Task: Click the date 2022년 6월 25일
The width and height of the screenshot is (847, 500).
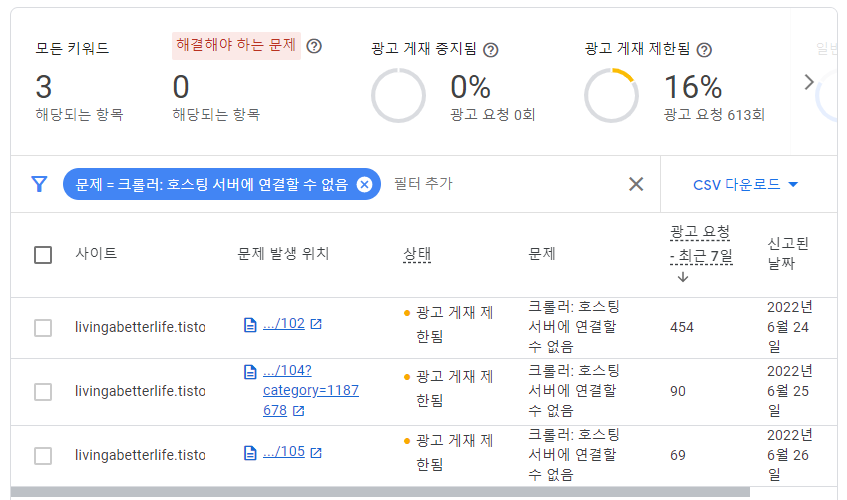Action: [790, 391]
